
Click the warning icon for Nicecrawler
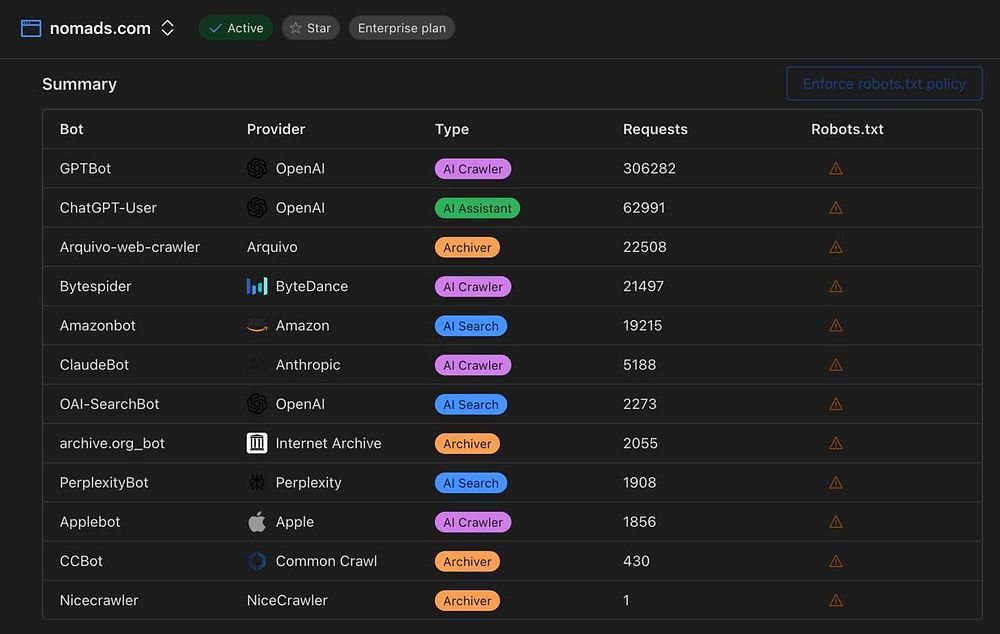point(835,600)
